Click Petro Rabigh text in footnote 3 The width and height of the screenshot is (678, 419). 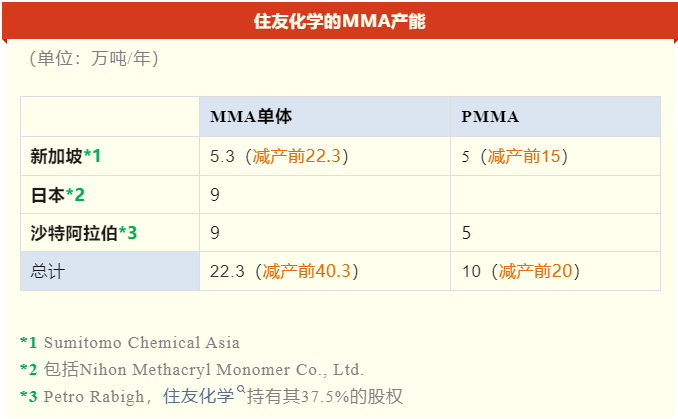click(94, 397)
